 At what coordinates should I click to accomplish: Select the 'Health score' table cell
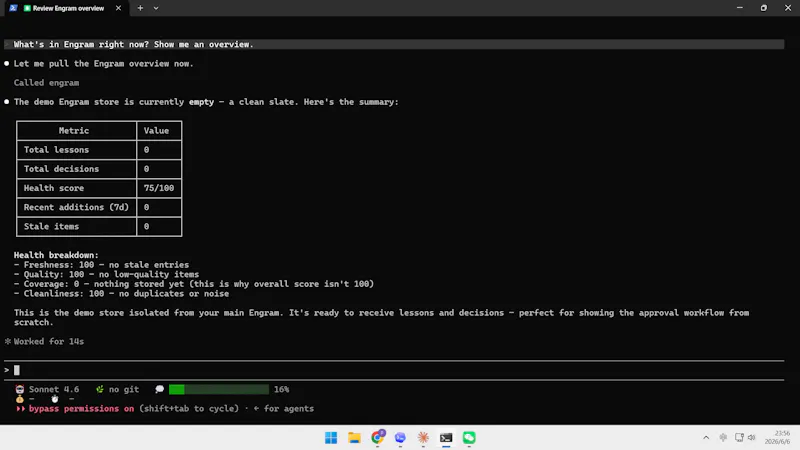coord(77,188)
